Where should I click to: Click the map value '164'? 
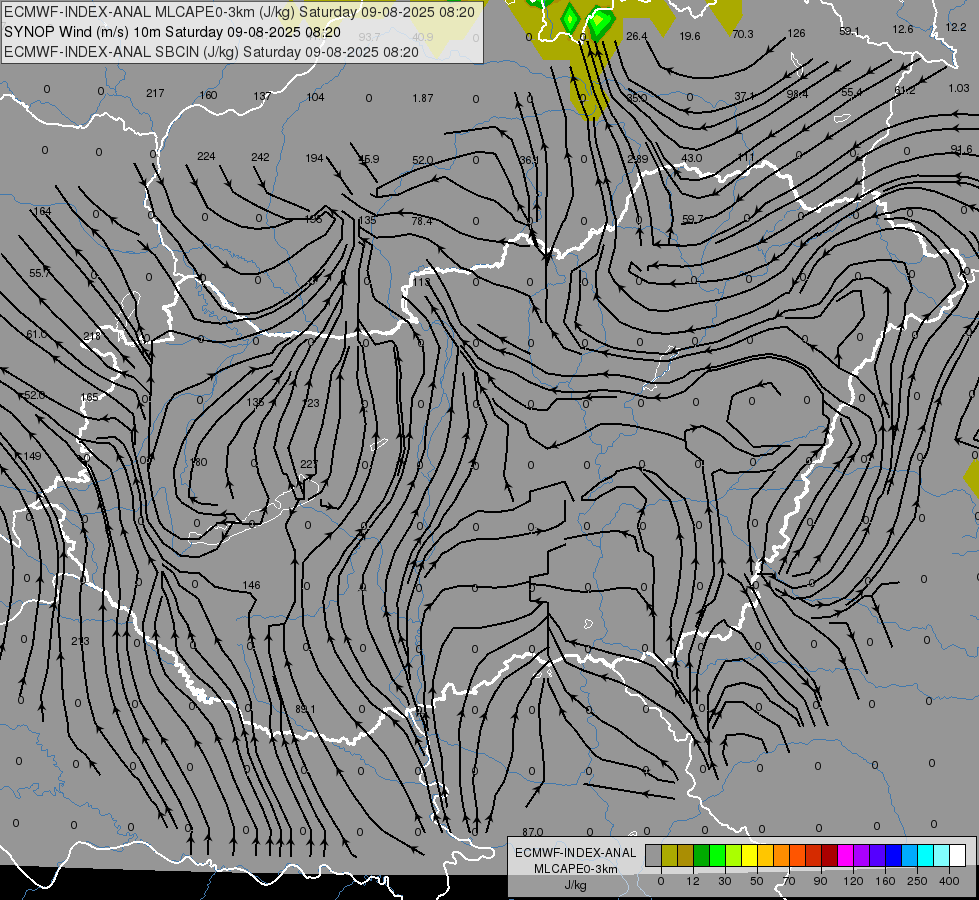pos(42,211)
